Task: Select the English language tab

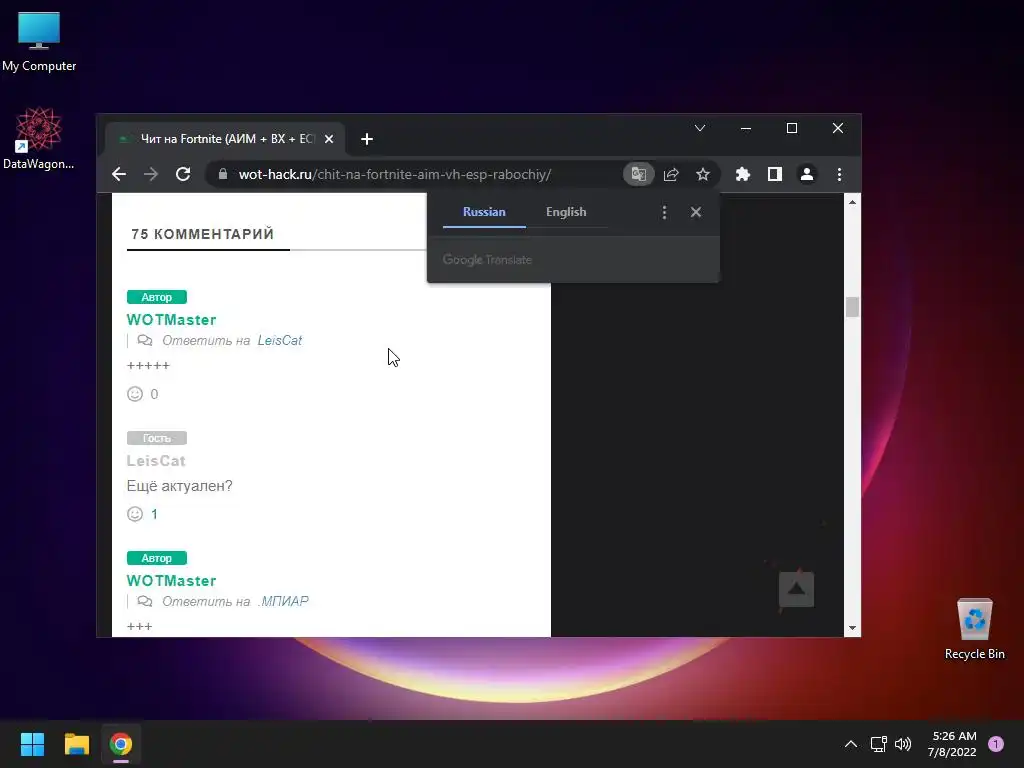Action: tap(566, 212)
